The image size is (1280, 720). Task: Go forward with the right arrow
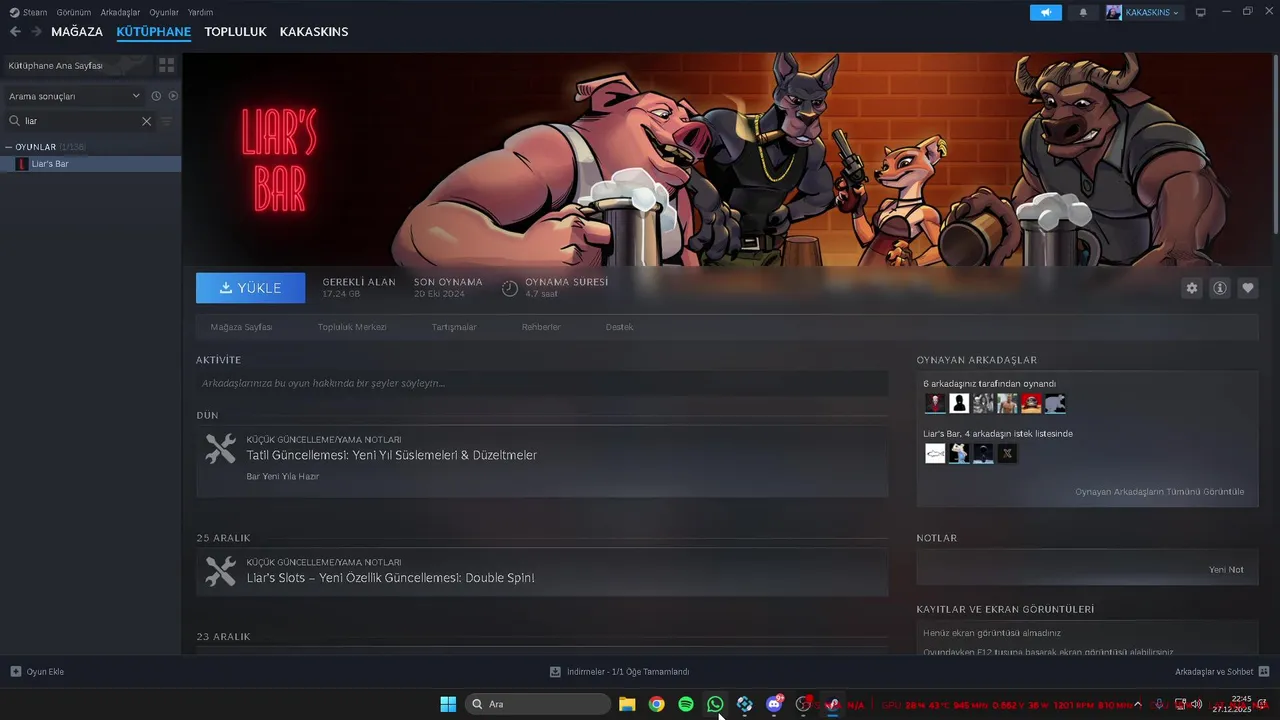(x=36, y=32)
